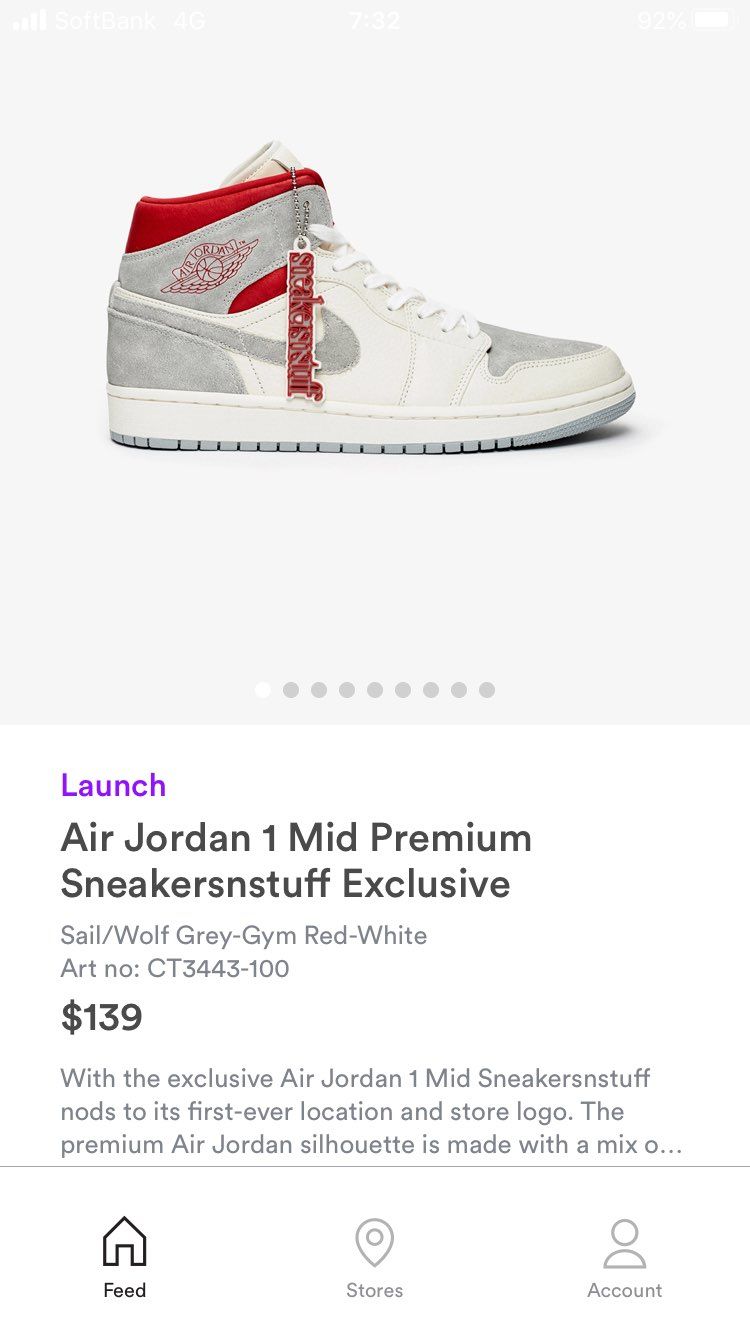Switch to the Stores tab label
This screenshot has height=1334, width=750.
tap(374, 1290)
